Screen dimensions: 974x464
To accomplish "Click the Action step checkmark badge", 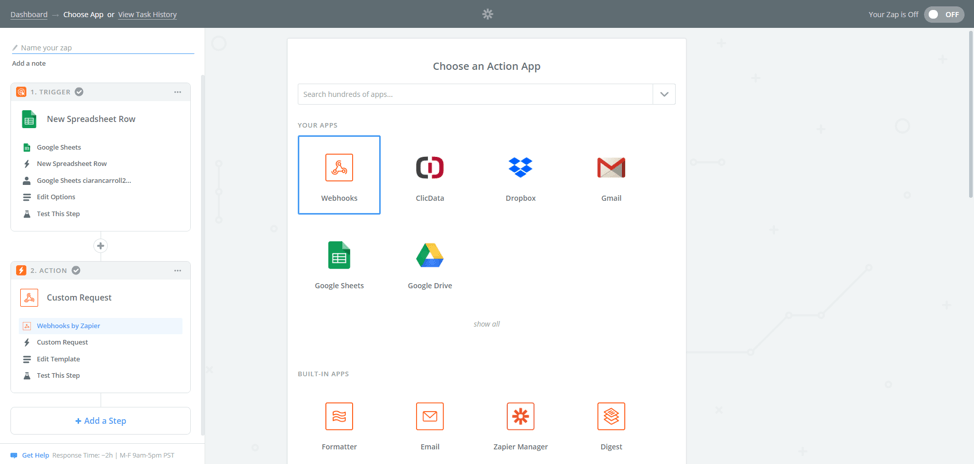I will pos(76,270).
